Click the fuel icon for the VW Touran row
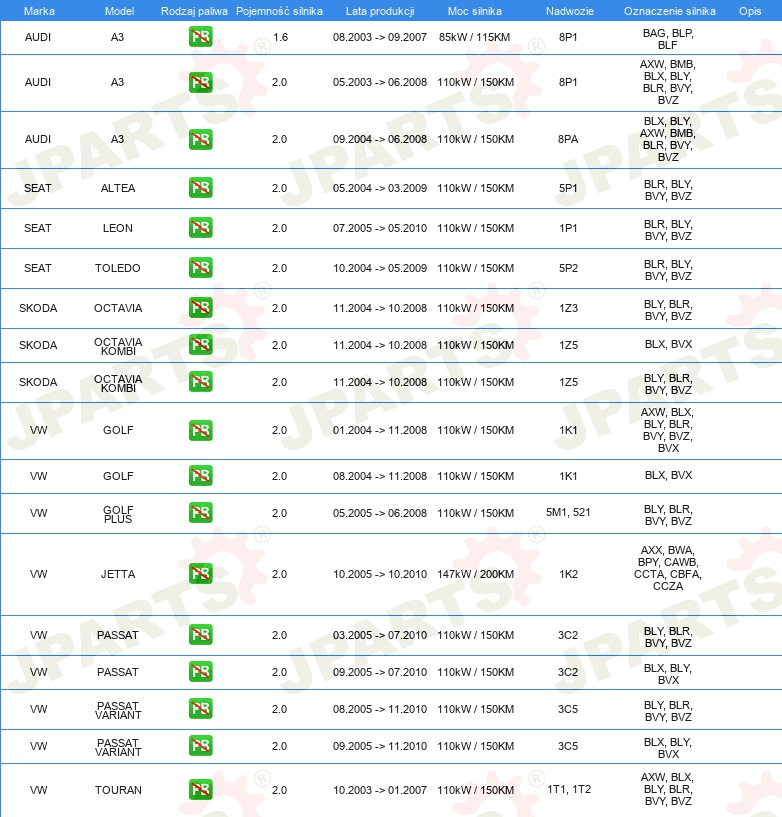The height and width of the screenshot is (817, 782). pyautogui.click(x=201, y=789)
